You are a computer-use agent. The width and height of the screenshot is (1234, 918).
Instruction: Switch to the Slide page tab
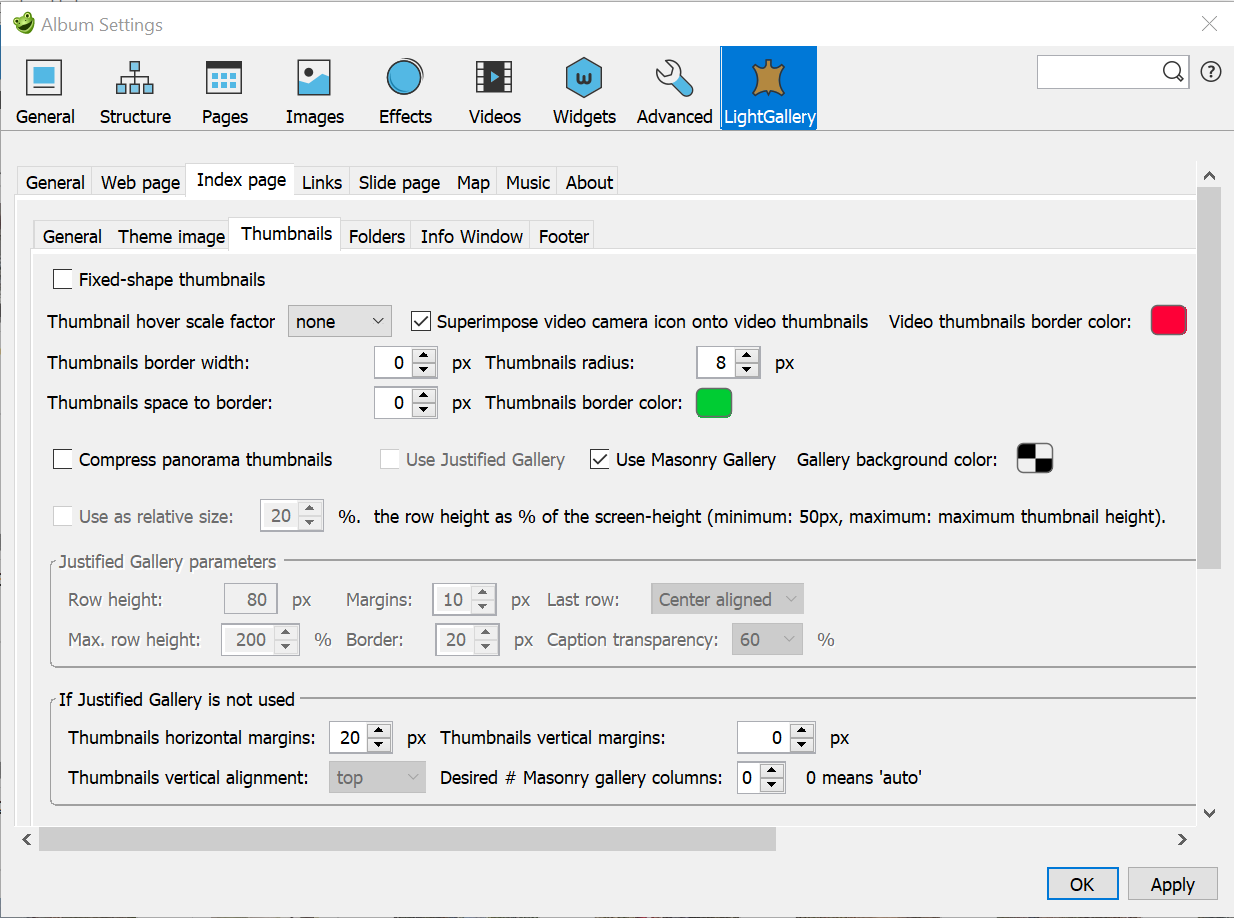point(399,182)
